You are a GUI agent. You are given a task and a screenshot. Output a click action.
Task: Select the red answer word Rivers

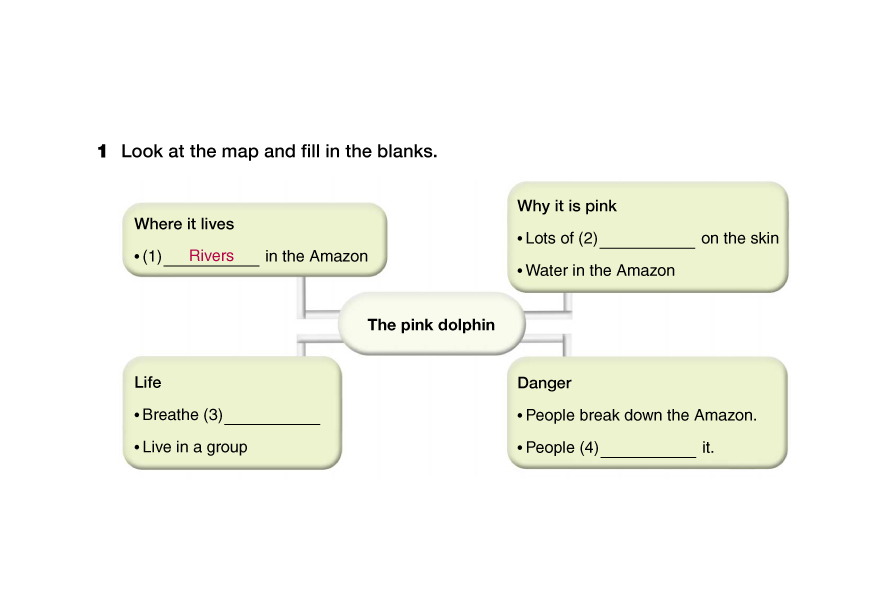click(x=211, y=256)
